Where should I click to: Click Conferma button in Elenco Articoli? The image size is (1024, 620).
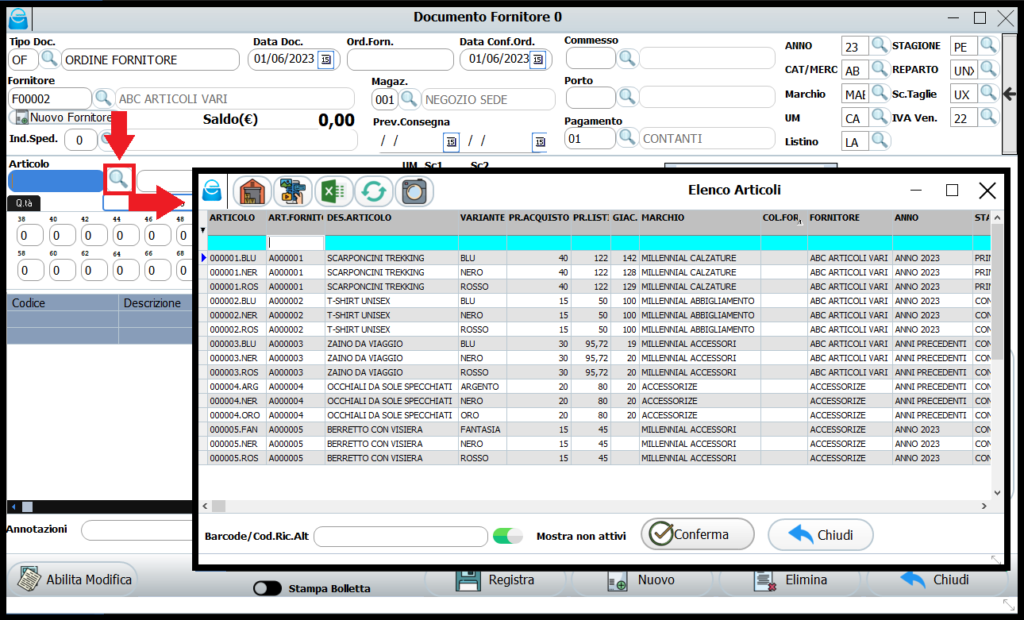click(697, 534)
